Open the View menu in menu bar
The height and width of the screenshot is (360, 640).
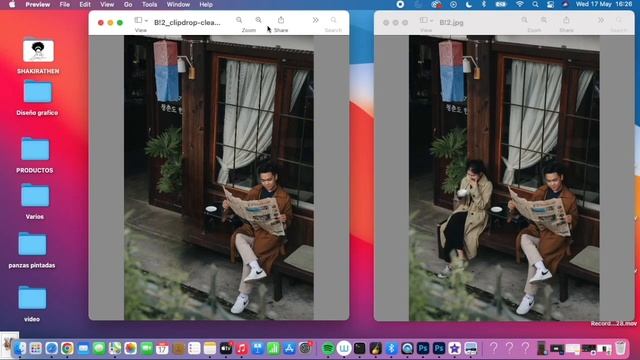[x=107, y=4]
